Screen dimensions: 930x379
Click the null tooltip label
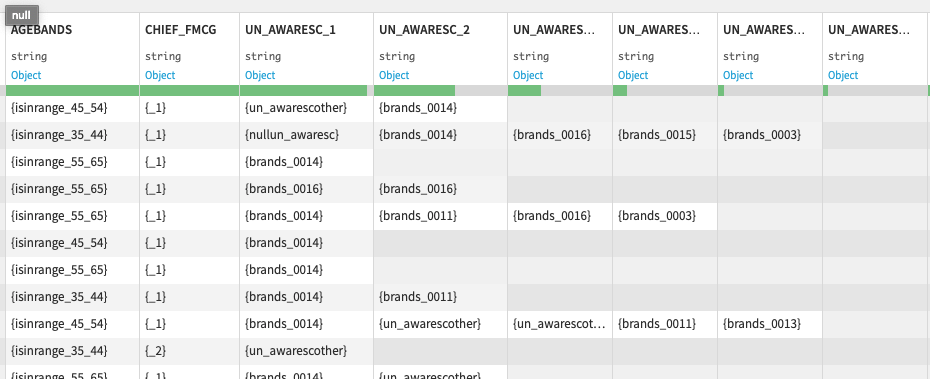21,15
